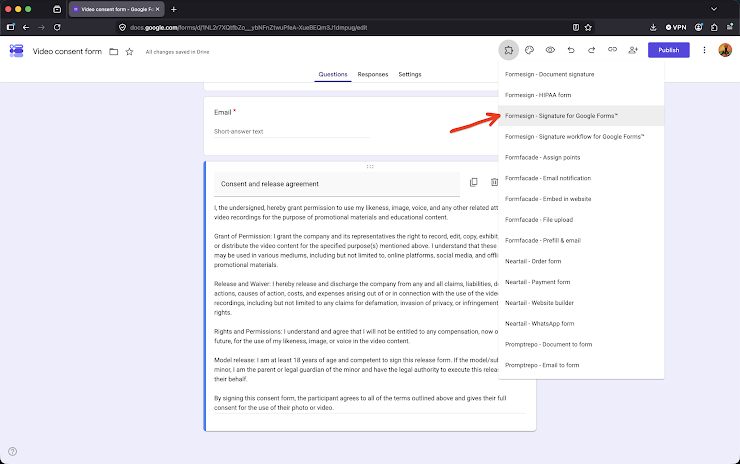Duplicate the Consent and release agreement item
Image resolution: width=740 pixels, height=464 pixels.
[x=473, y=182]
